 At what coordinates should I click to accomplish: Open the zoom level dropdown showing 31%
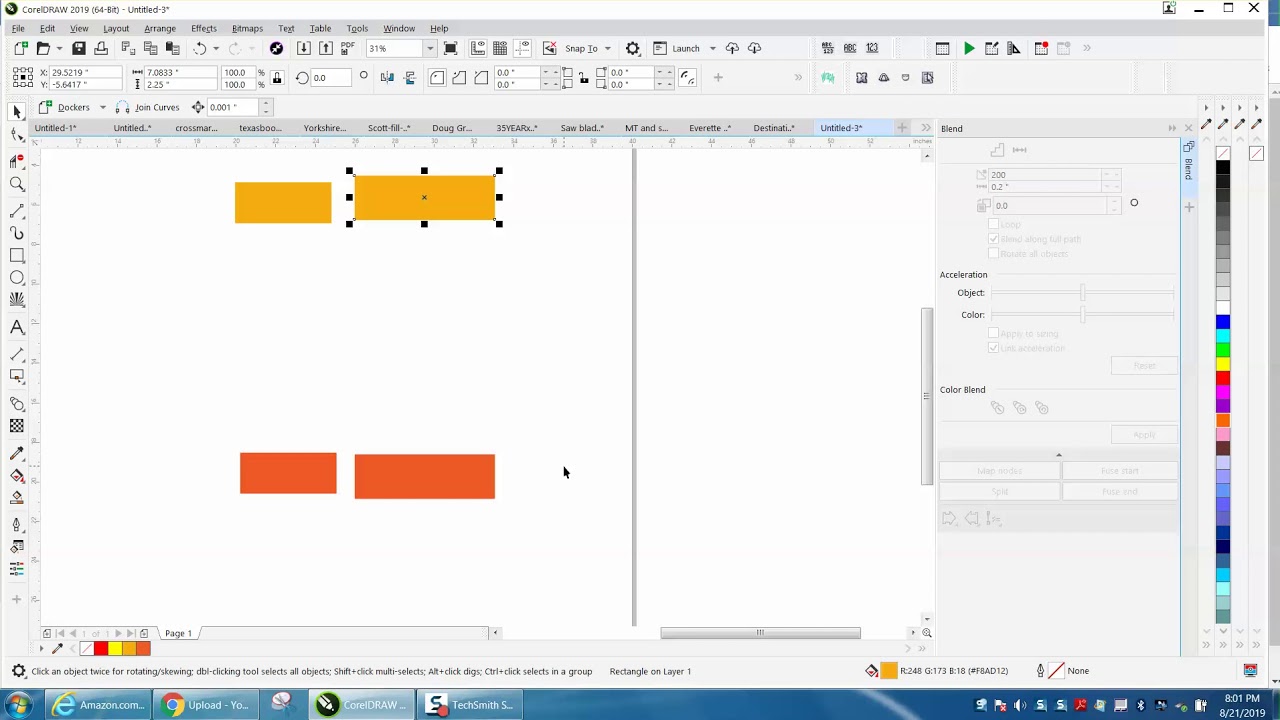430,48
